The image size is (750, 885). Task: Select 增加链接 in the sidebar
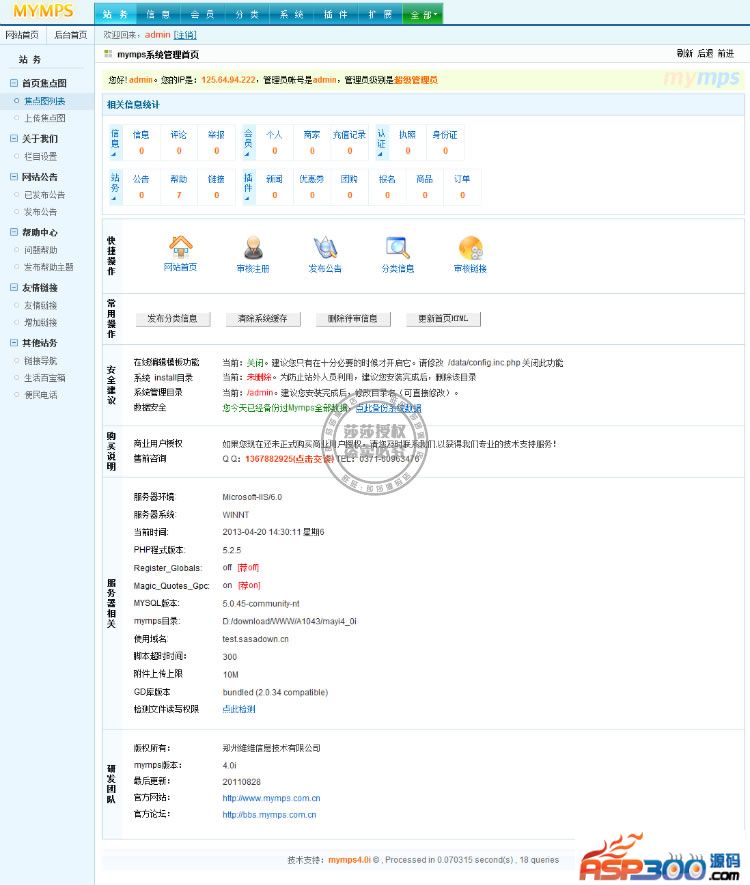(41, 322)
